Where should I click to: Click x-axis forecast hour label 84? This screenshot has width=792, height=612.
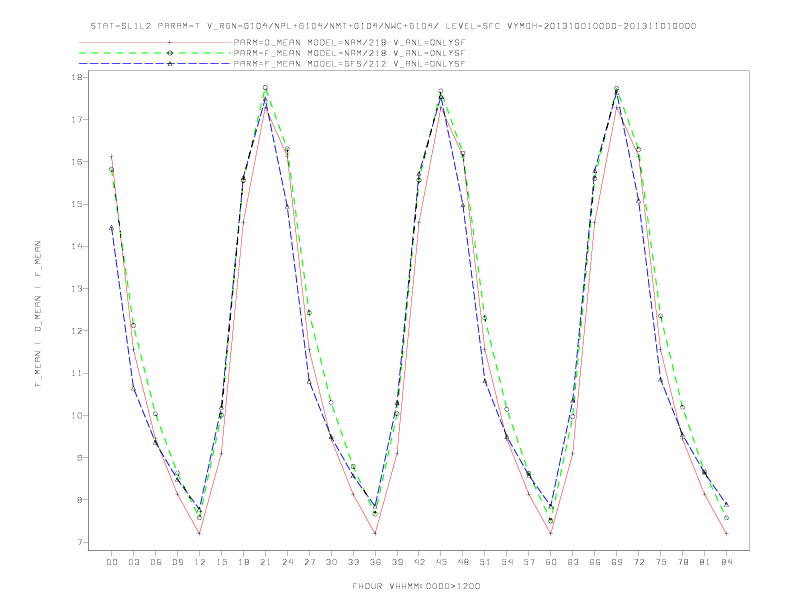[x=726, y=562]
